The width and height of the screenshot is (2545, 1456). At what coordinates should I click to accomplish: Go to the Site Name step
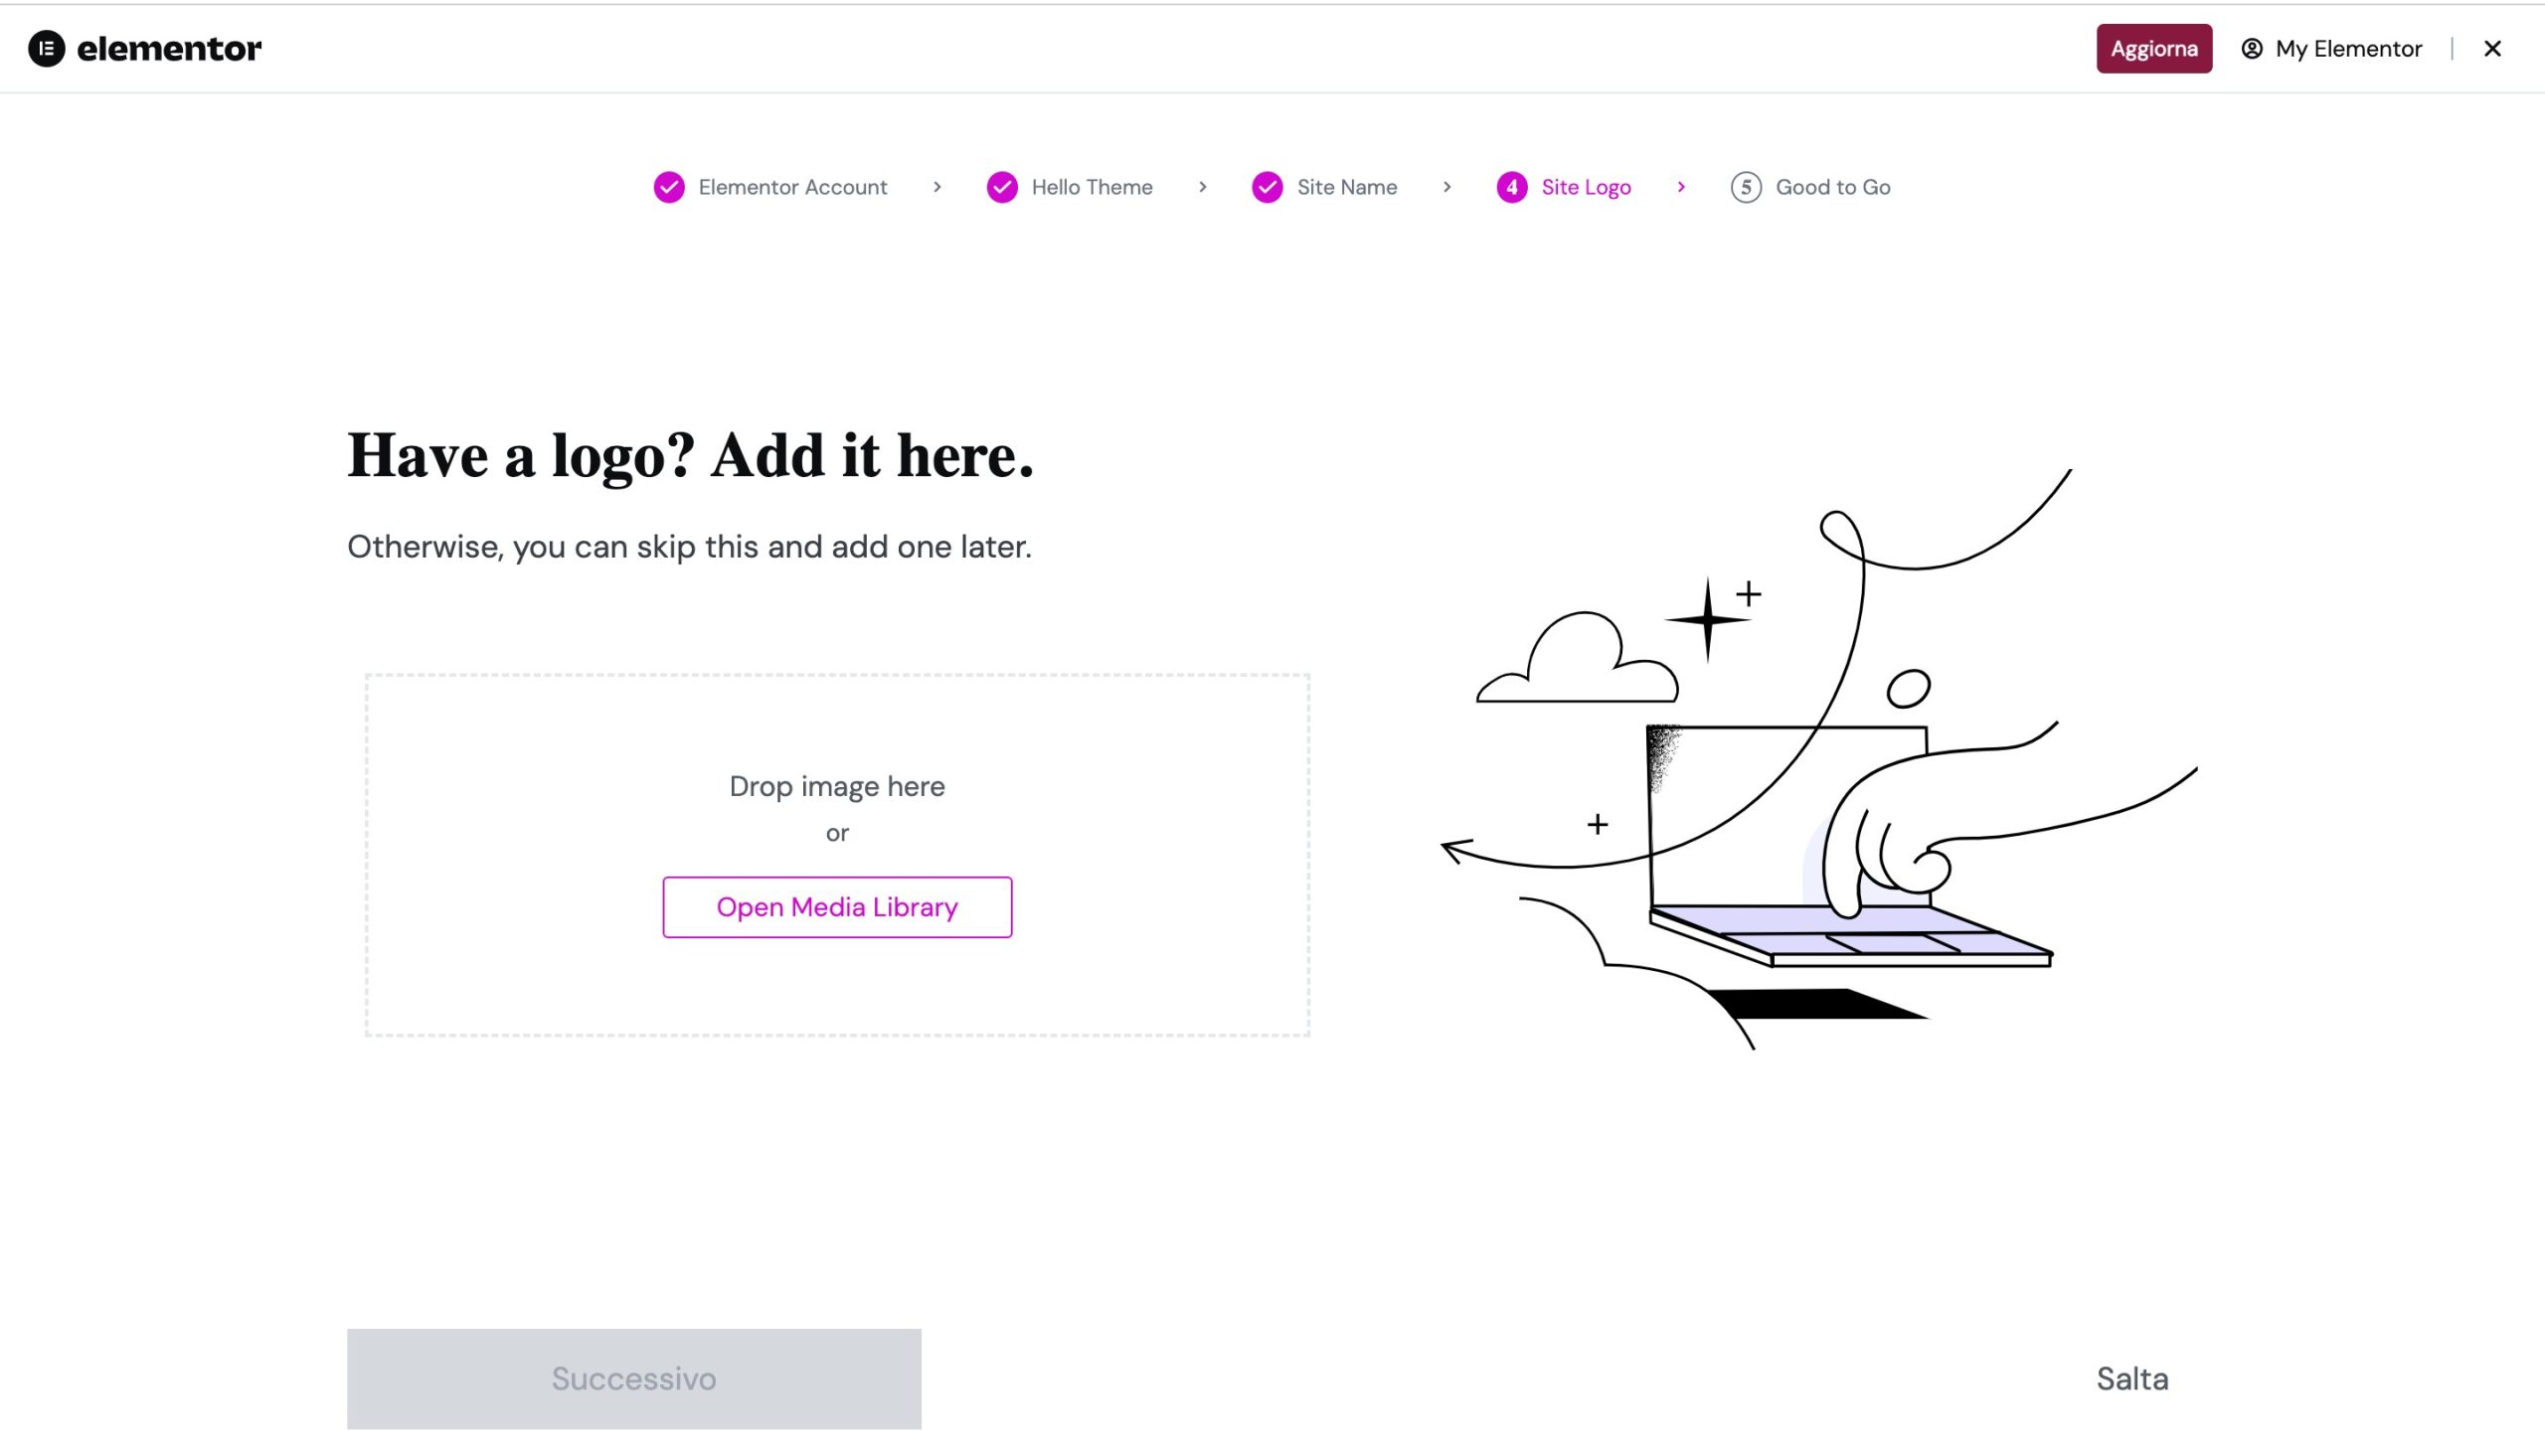1346,187
